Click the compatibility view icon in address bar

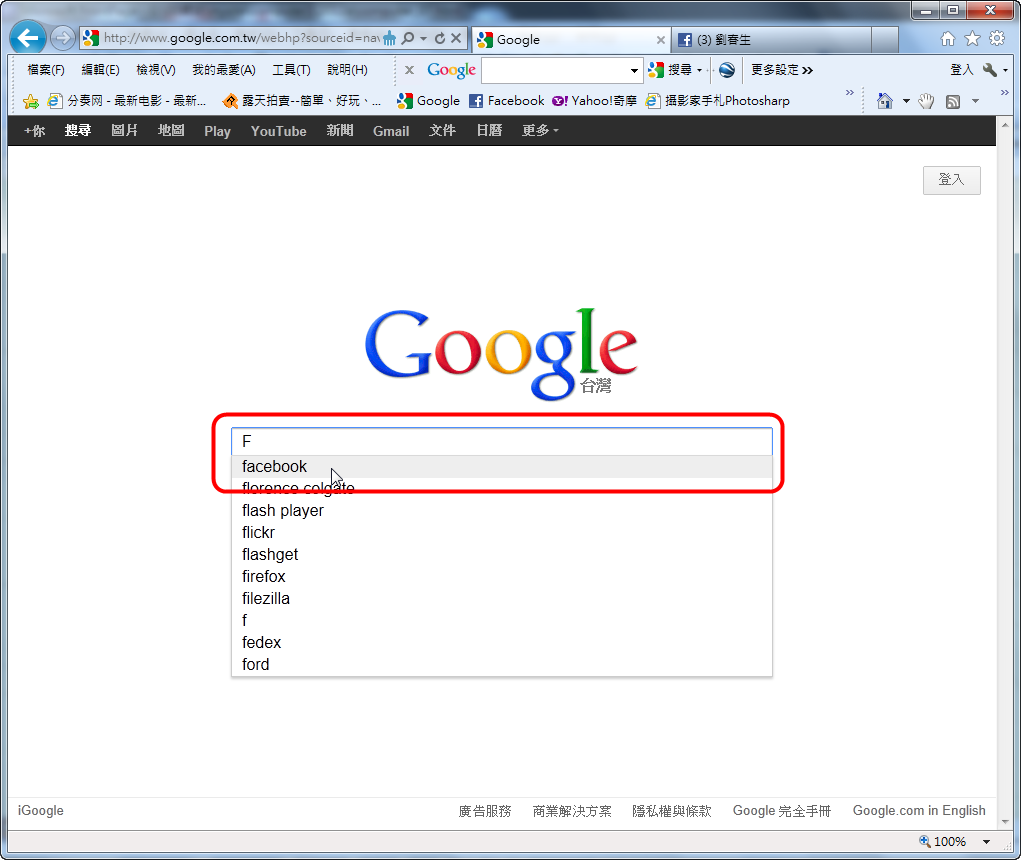click(389, 38)
